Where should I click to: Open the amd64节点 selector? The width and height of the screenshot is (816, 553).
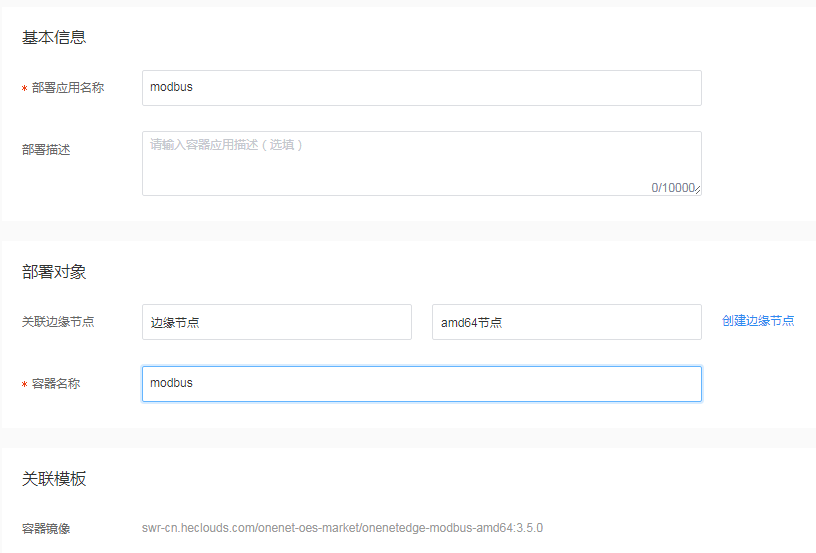[567, 322]
